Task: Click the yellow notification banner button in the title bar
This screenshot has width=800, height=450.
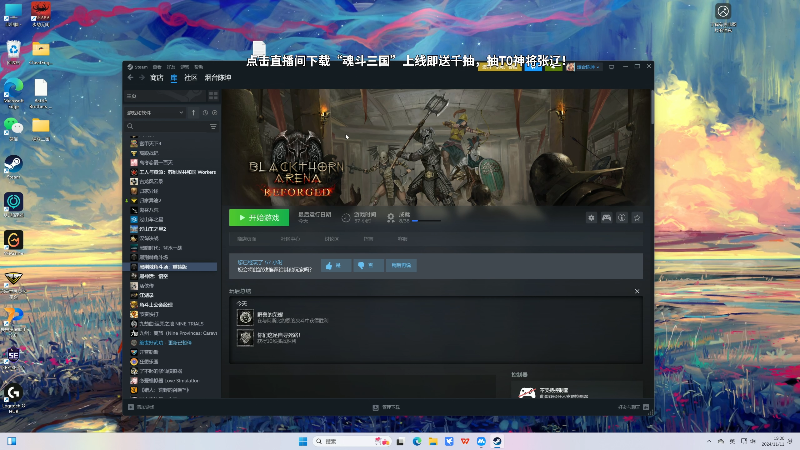Action: tap(499, 67)
